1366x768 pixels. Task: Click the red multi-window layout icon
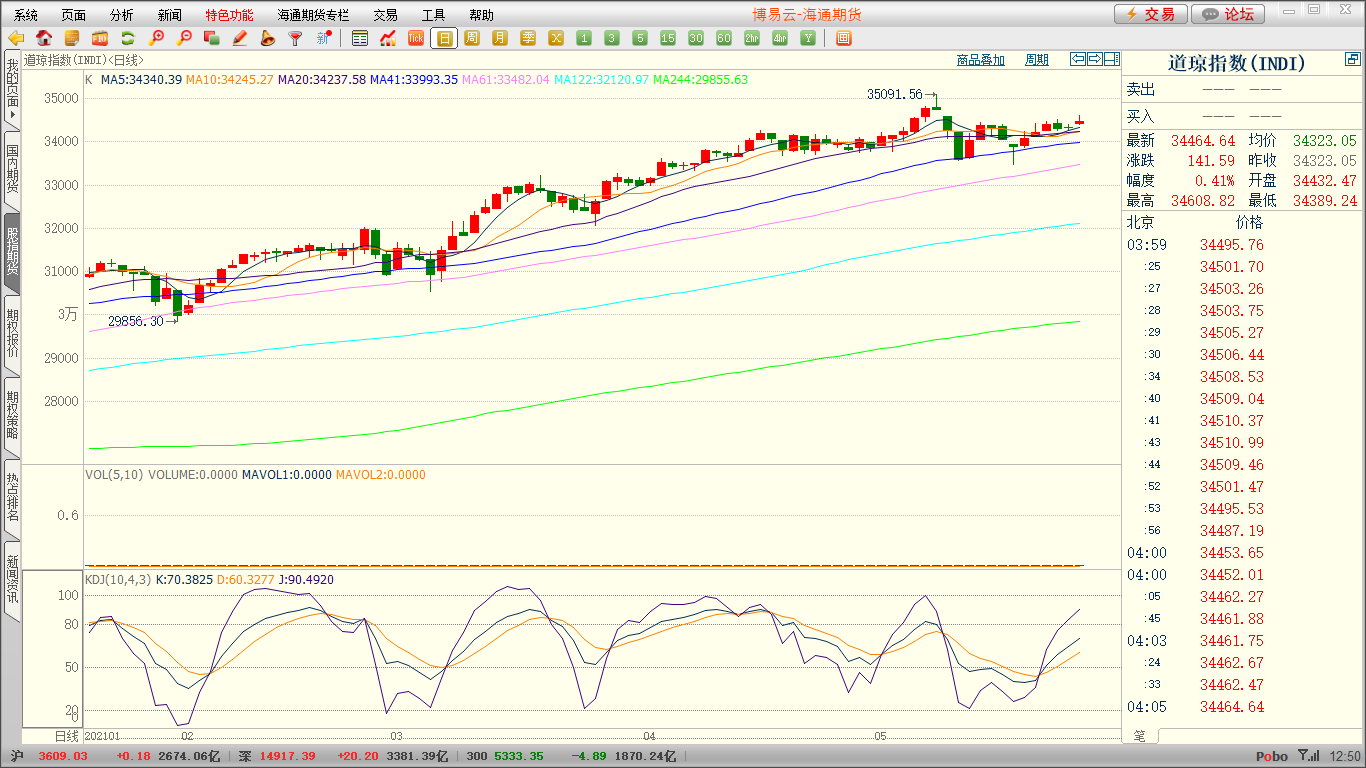(843, 38)
